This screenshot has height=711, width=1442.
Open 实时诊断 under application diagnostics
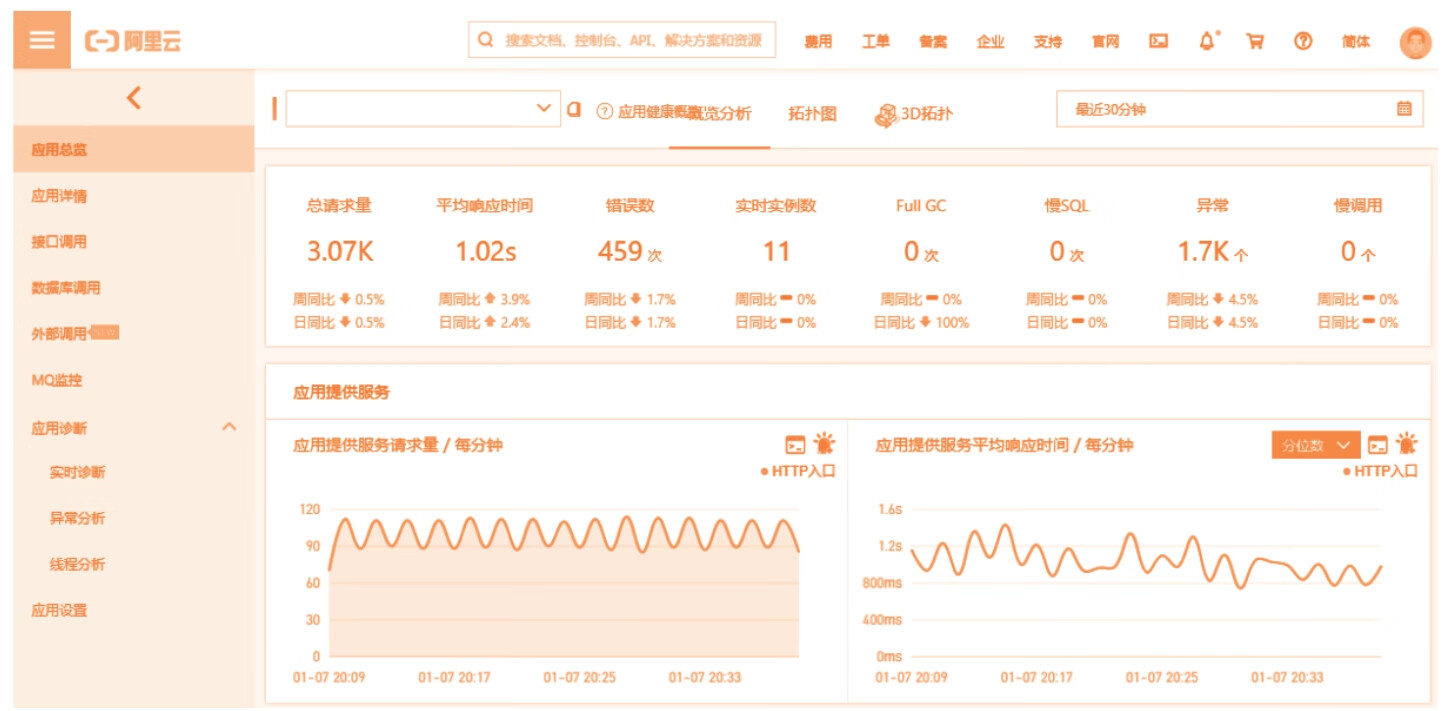(x=77, y=472)
